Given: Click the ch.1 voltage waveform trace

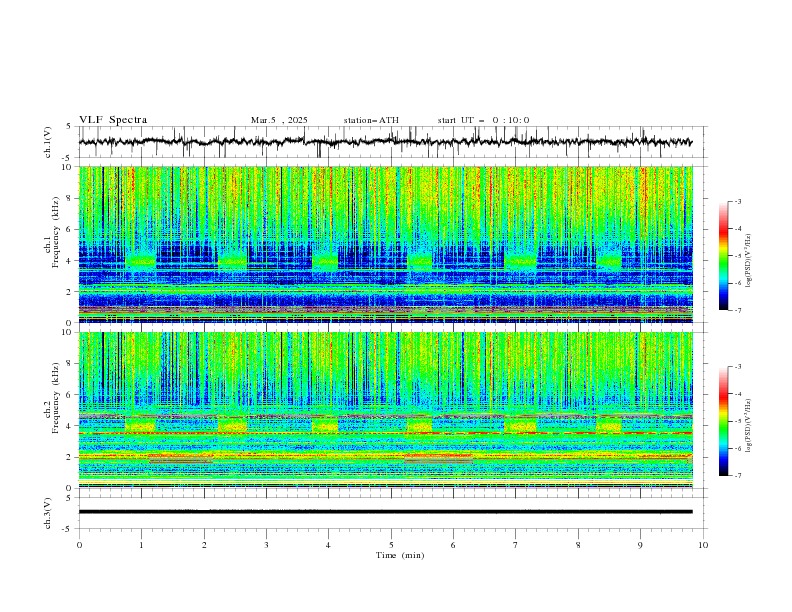Looking at the screenshot, I should click(385, 142).
